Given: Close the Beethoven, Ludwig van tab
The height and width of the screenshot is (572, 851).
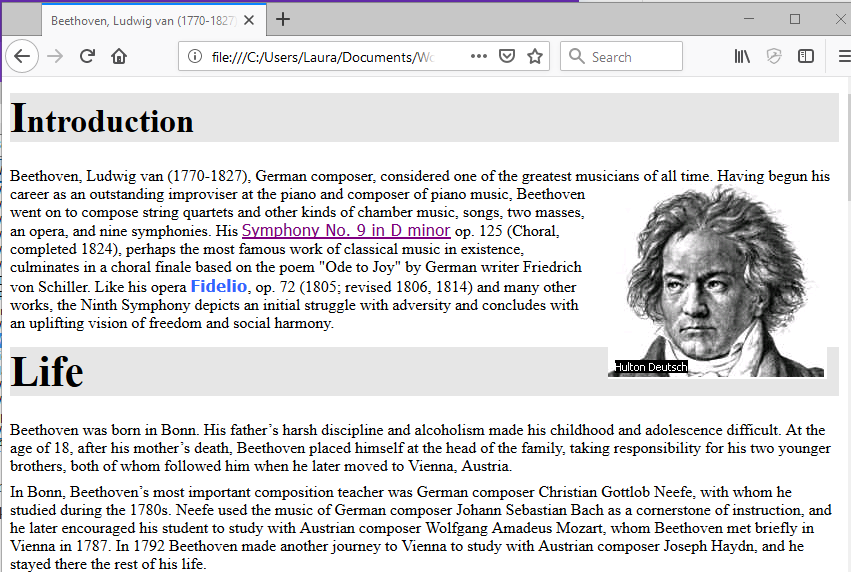Looking at the screenshot, I should (x=249, y=20).
